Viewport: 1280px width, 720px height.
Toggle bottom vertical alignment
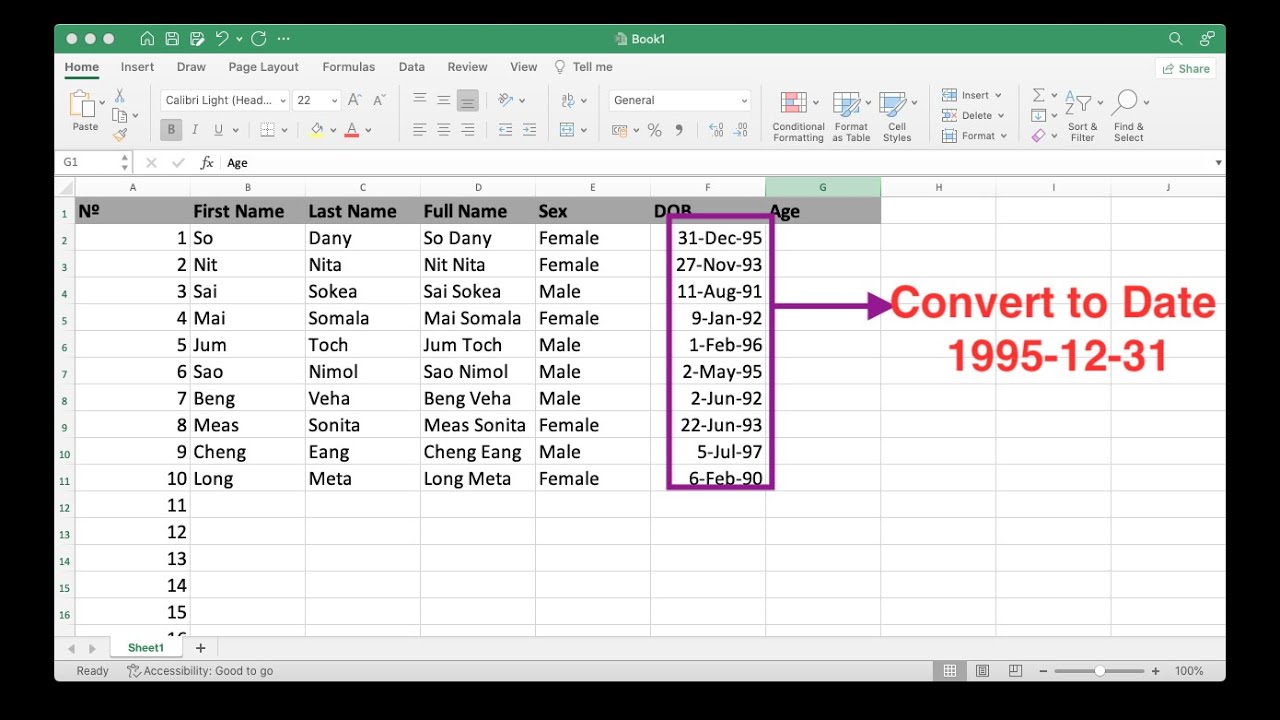[x=467, y=100]
